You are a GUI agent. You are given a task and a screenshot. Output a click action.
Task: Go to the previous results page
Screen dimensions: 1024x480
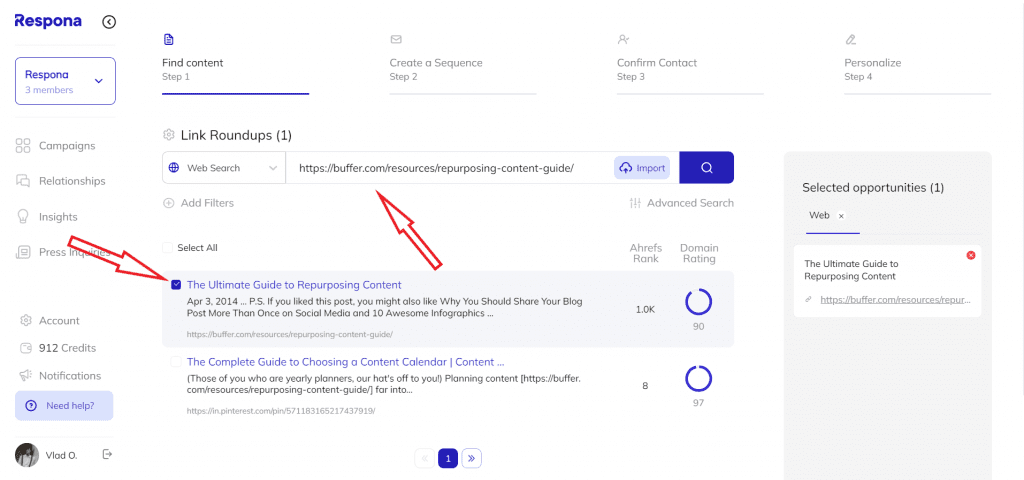click(424, 458)
